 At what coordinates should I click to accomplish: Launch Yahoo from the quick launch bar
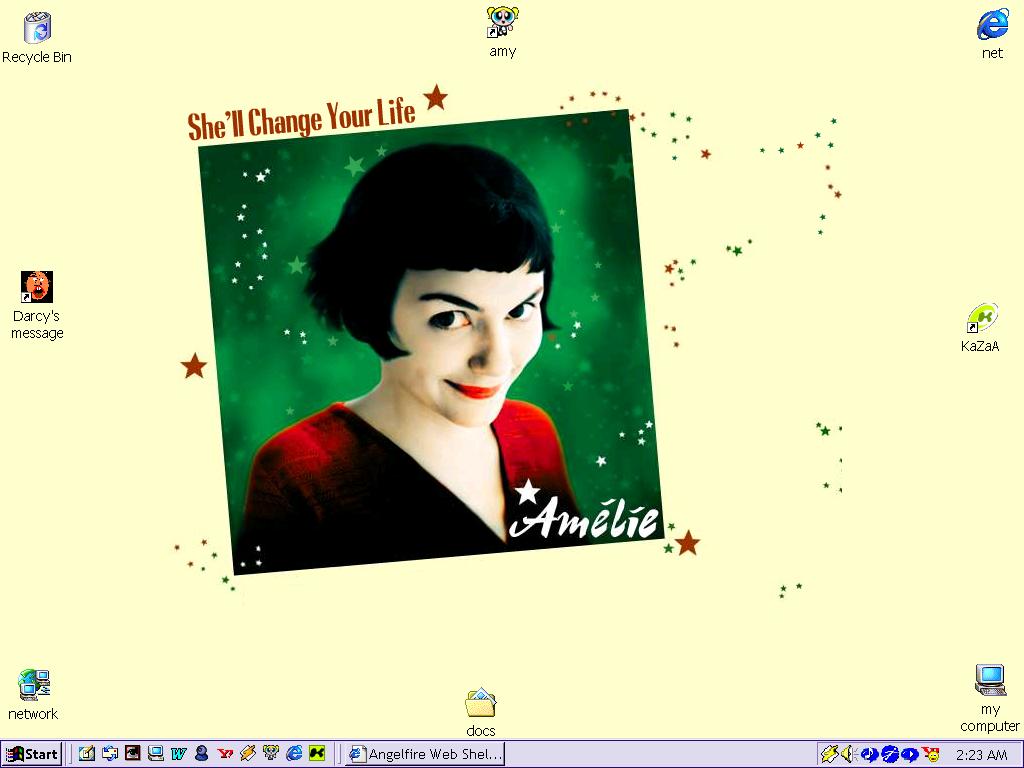225,754
